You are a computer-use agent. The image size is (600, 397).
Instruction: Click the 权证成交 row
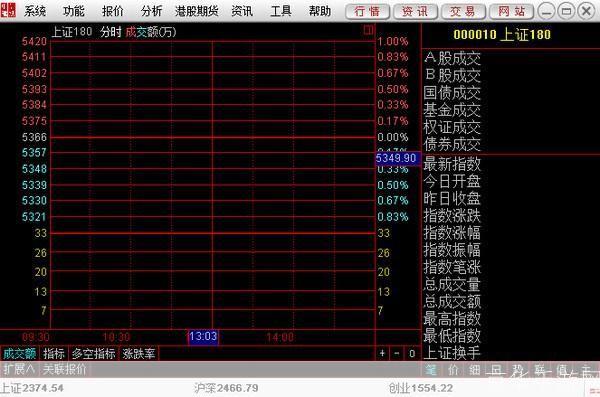point(452,127)
